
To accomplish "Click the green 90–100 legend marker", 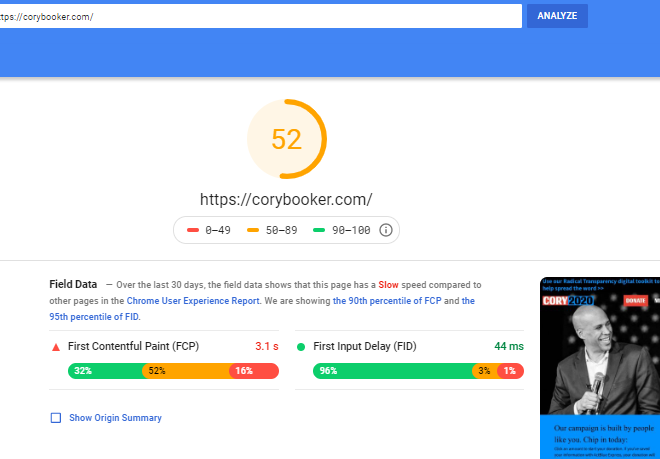I will (x=319, y=230).
